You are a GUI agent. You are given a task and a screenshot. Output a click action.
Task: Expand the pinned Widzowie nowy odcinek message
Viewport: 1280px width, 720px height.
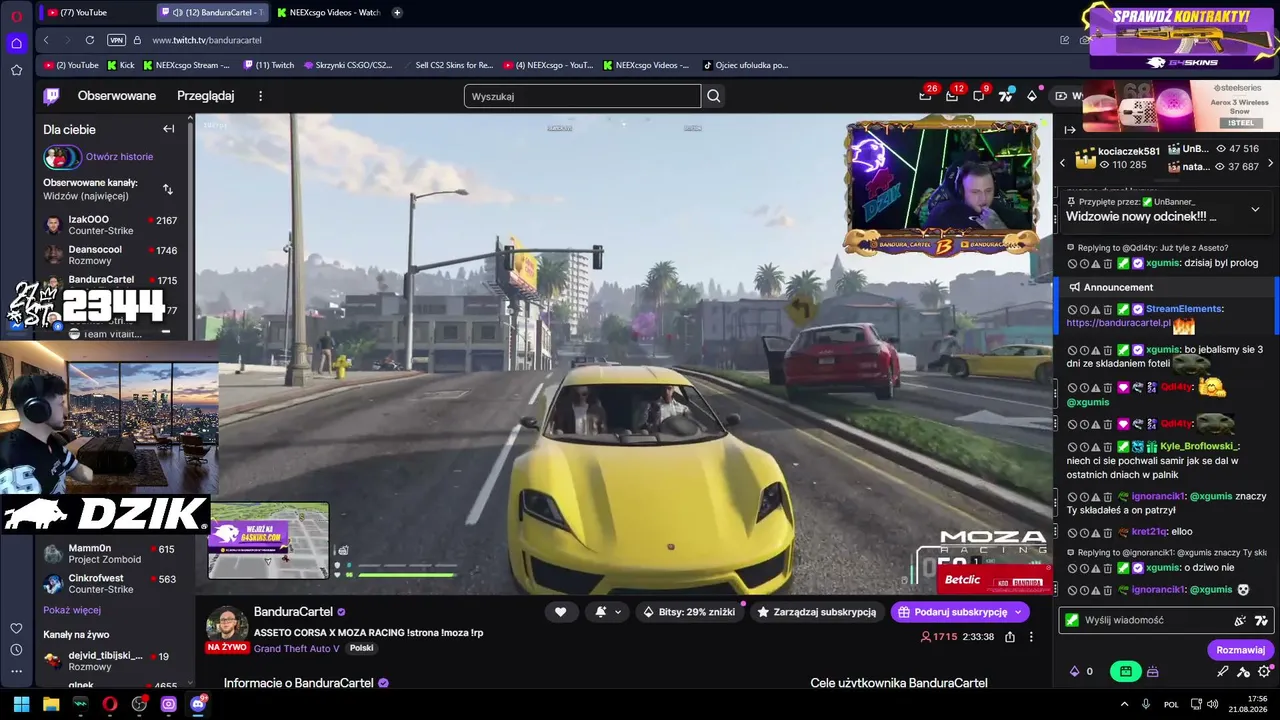coord(1255,209)
